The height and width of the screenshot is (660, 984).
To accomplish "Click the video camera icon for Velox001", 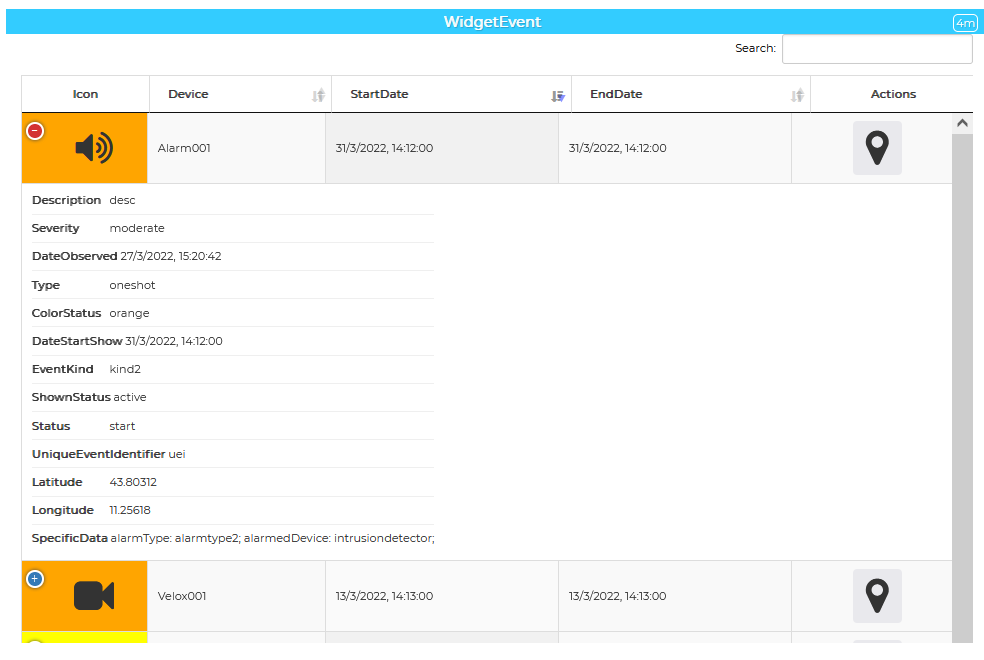I will (x=94, y=596).
